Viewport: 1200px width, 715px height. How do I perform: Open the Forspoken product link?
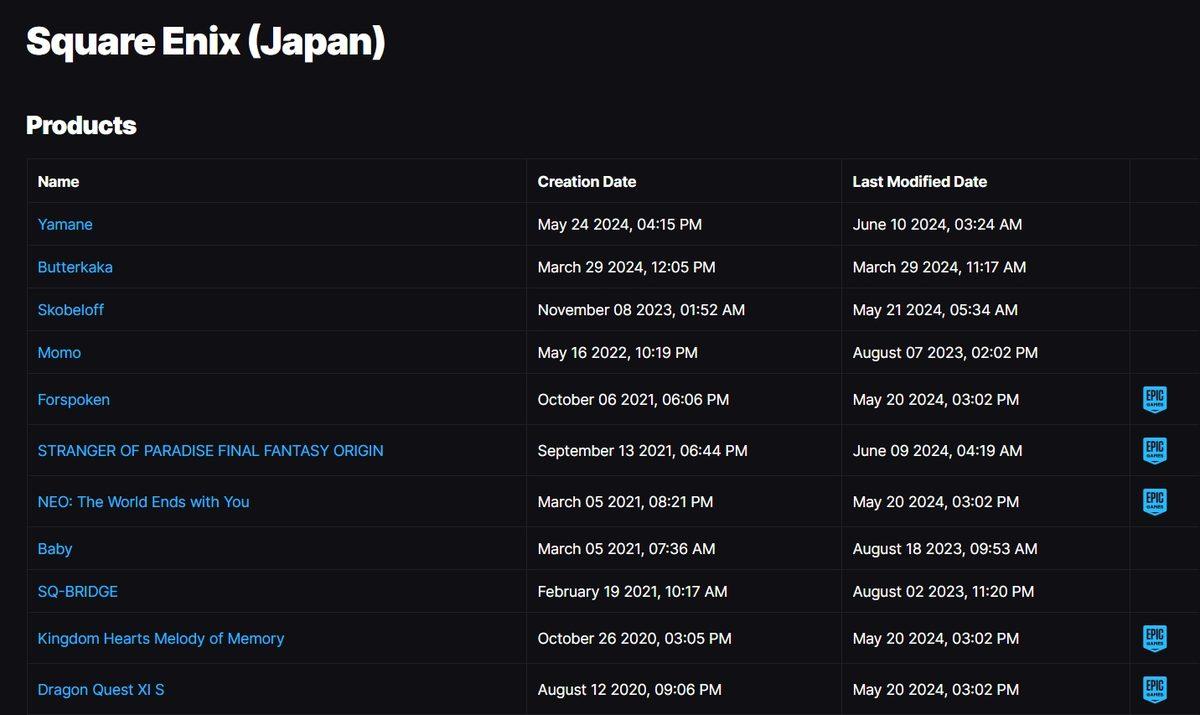pyautogui.click(x=74, y=400)
